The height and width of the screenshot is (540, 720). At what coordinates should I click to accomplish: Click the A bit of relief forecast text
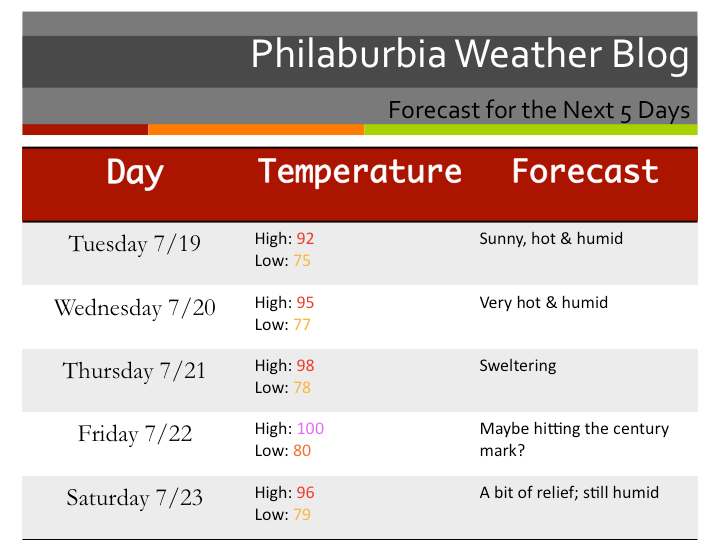coord(569,492)
